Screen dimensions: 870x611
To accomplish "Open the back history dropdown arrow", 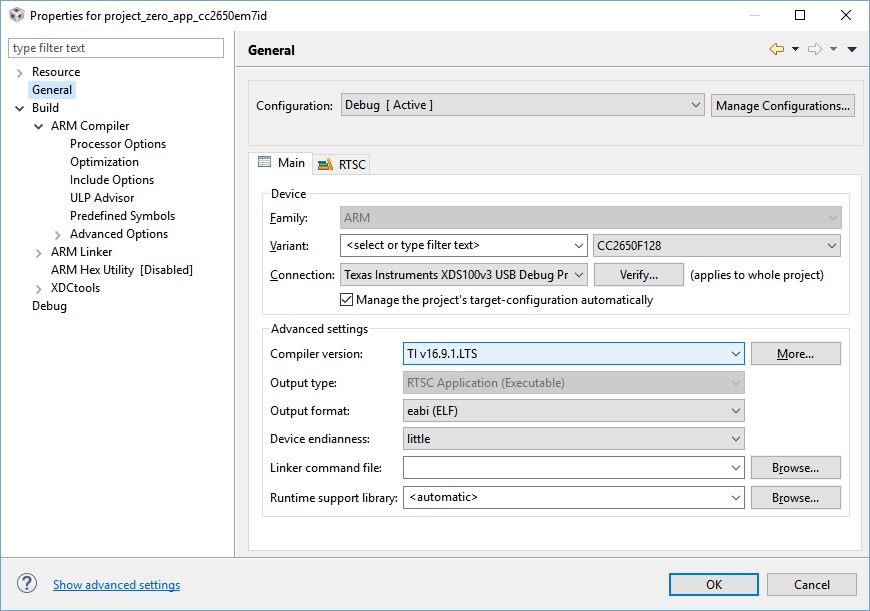I will click(795, 49).
